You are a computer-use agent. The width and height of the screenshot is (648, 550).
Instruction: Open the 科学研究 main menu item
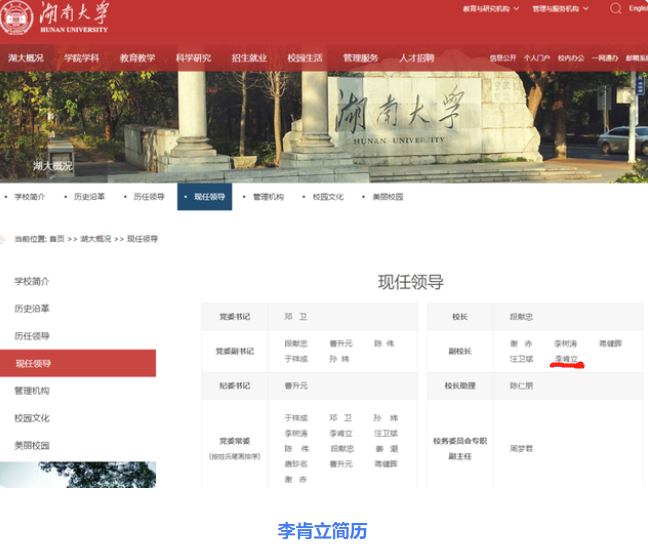pyautogui.click(x=193, y=58)
